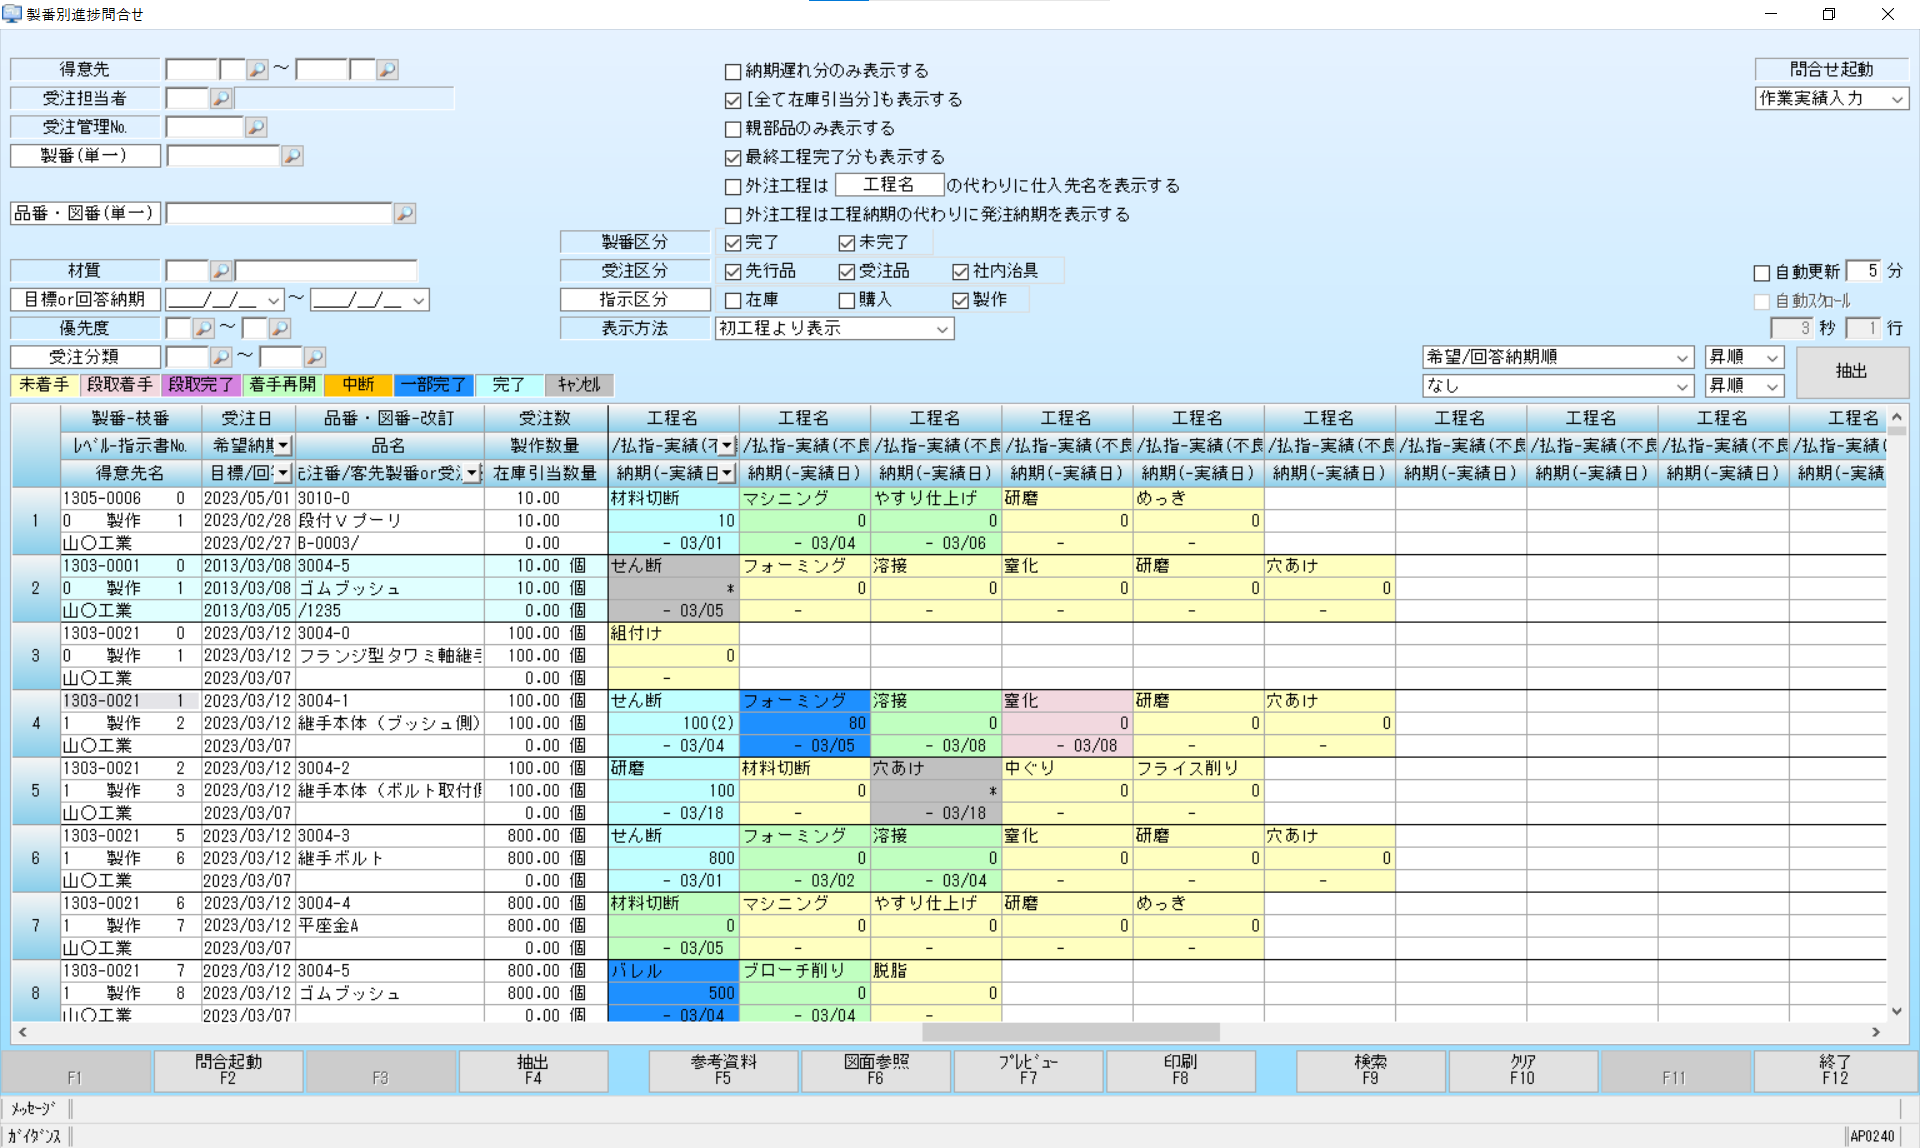Viewport: 1920px width, 1148px height.
Task: Toggle 親部品のみ表示する checkbox
Action: point(733,129)
